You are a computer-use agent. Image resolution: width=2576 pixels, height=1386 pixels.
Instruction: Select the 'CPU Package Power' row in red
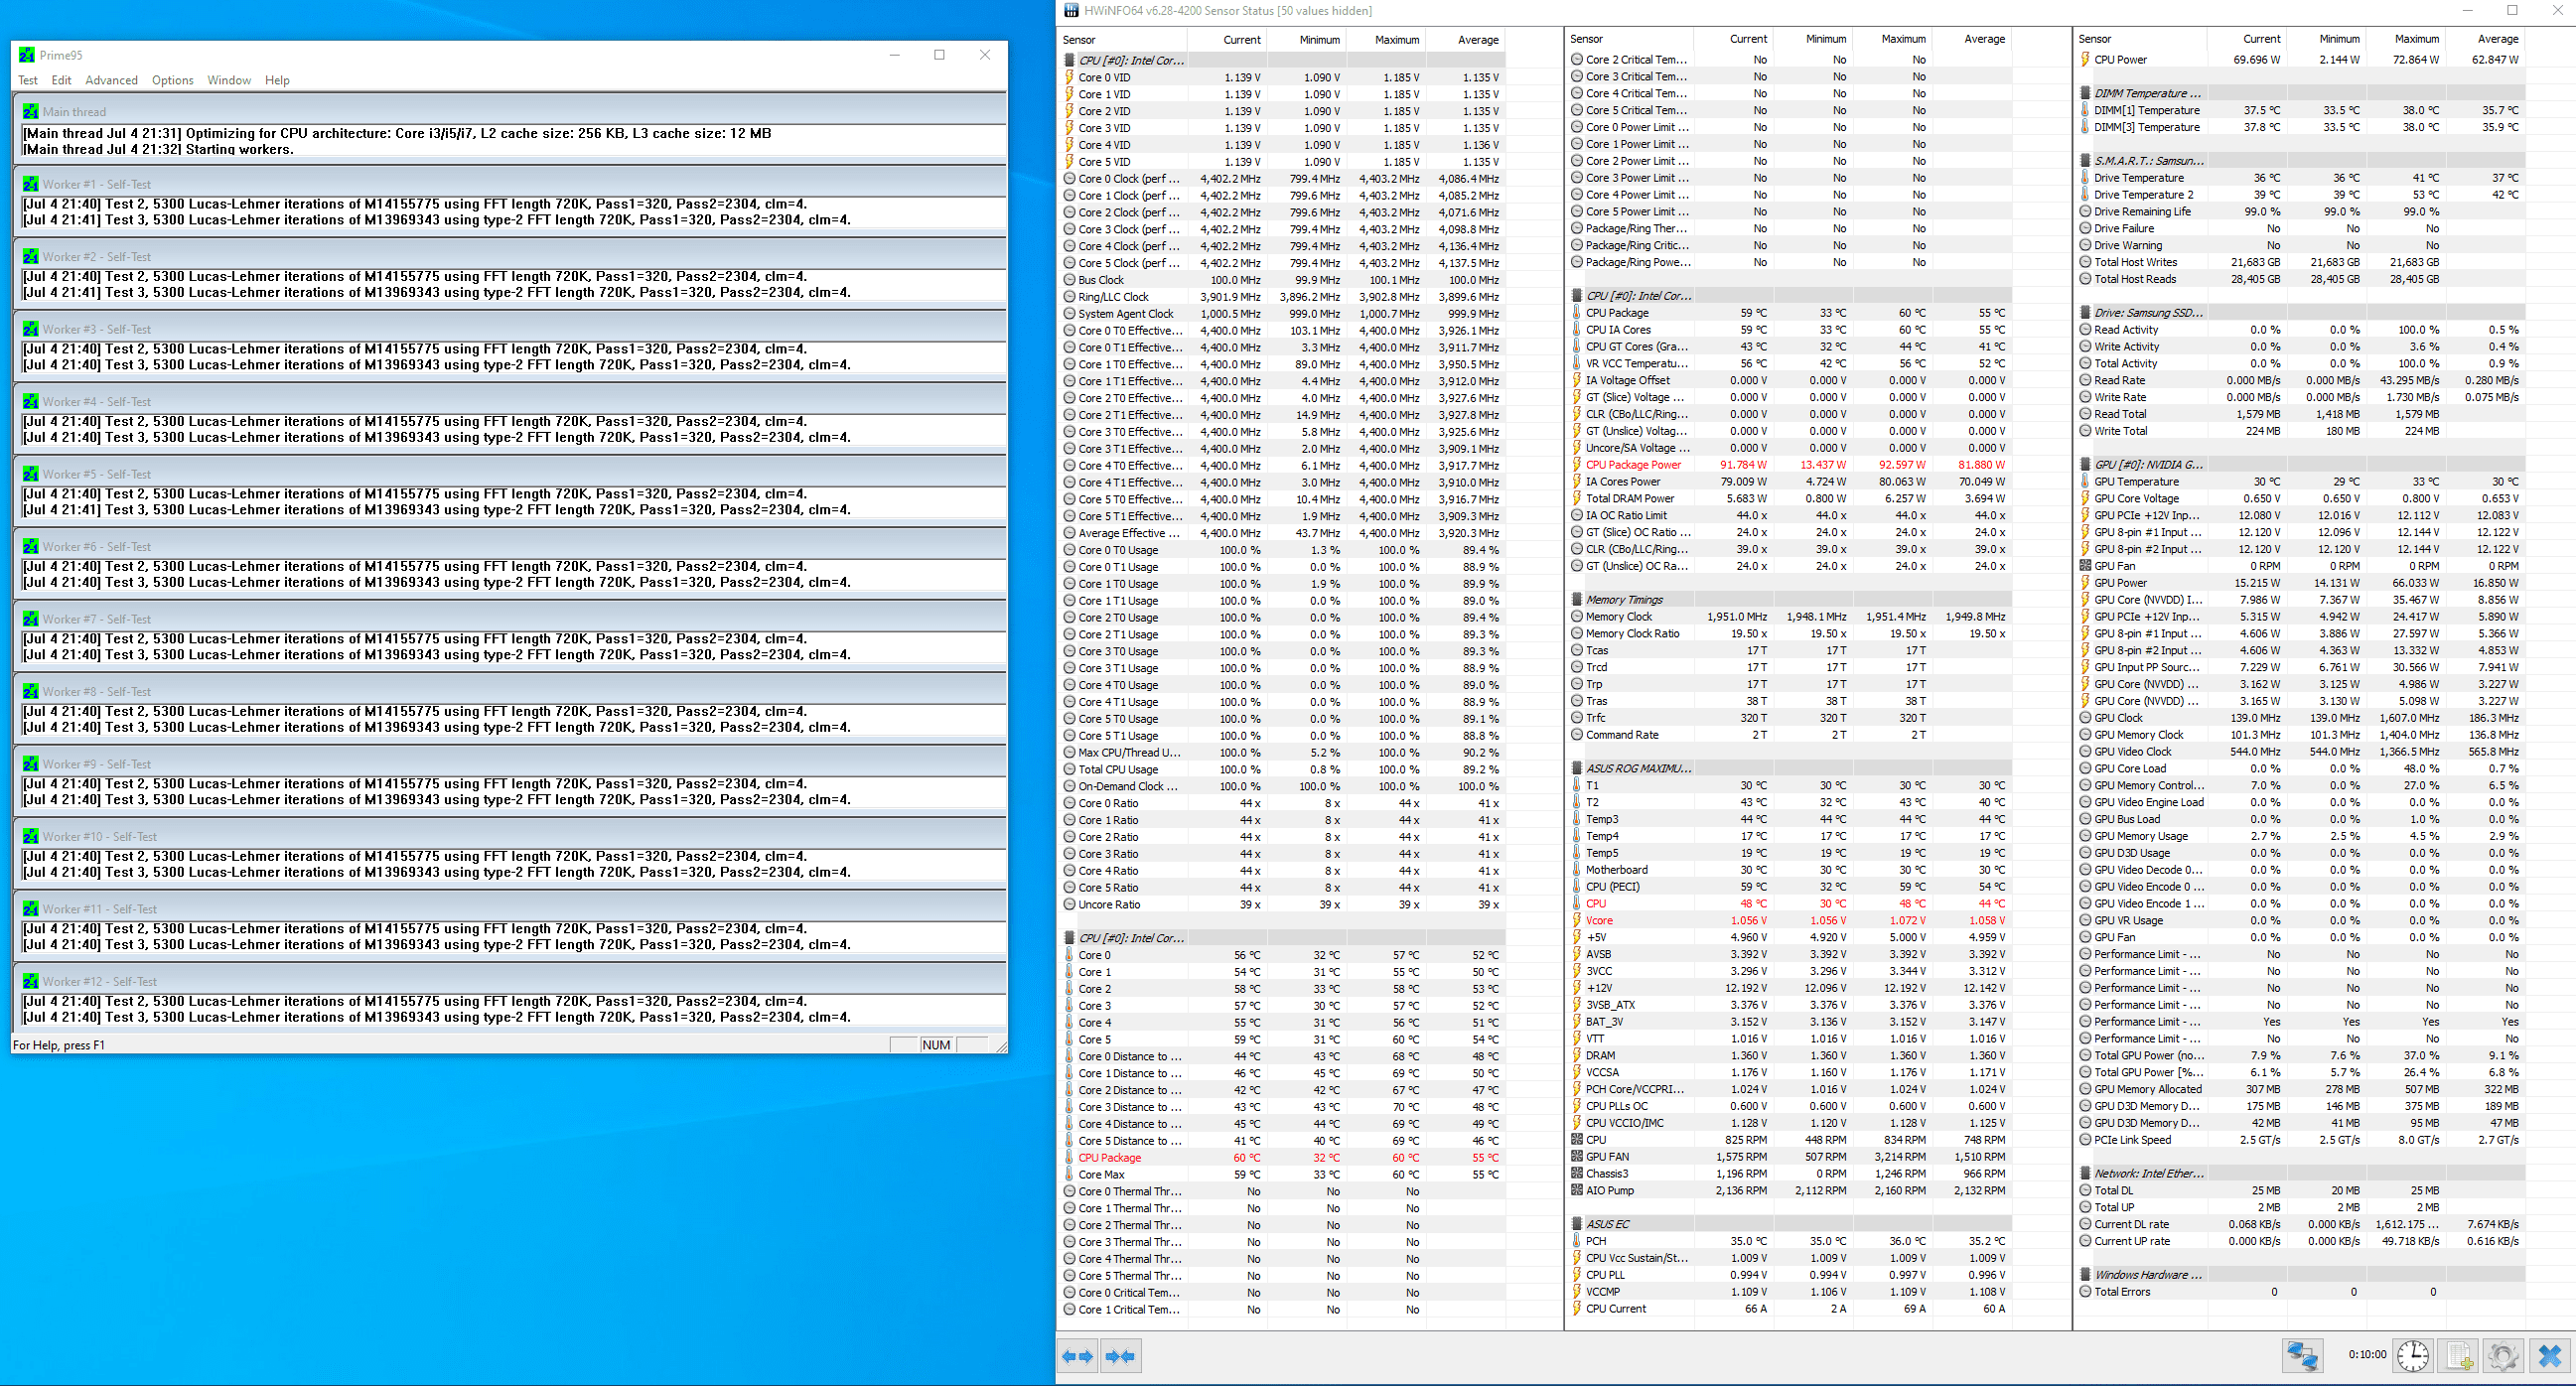pyautogui.click(x=1789, y=464)
